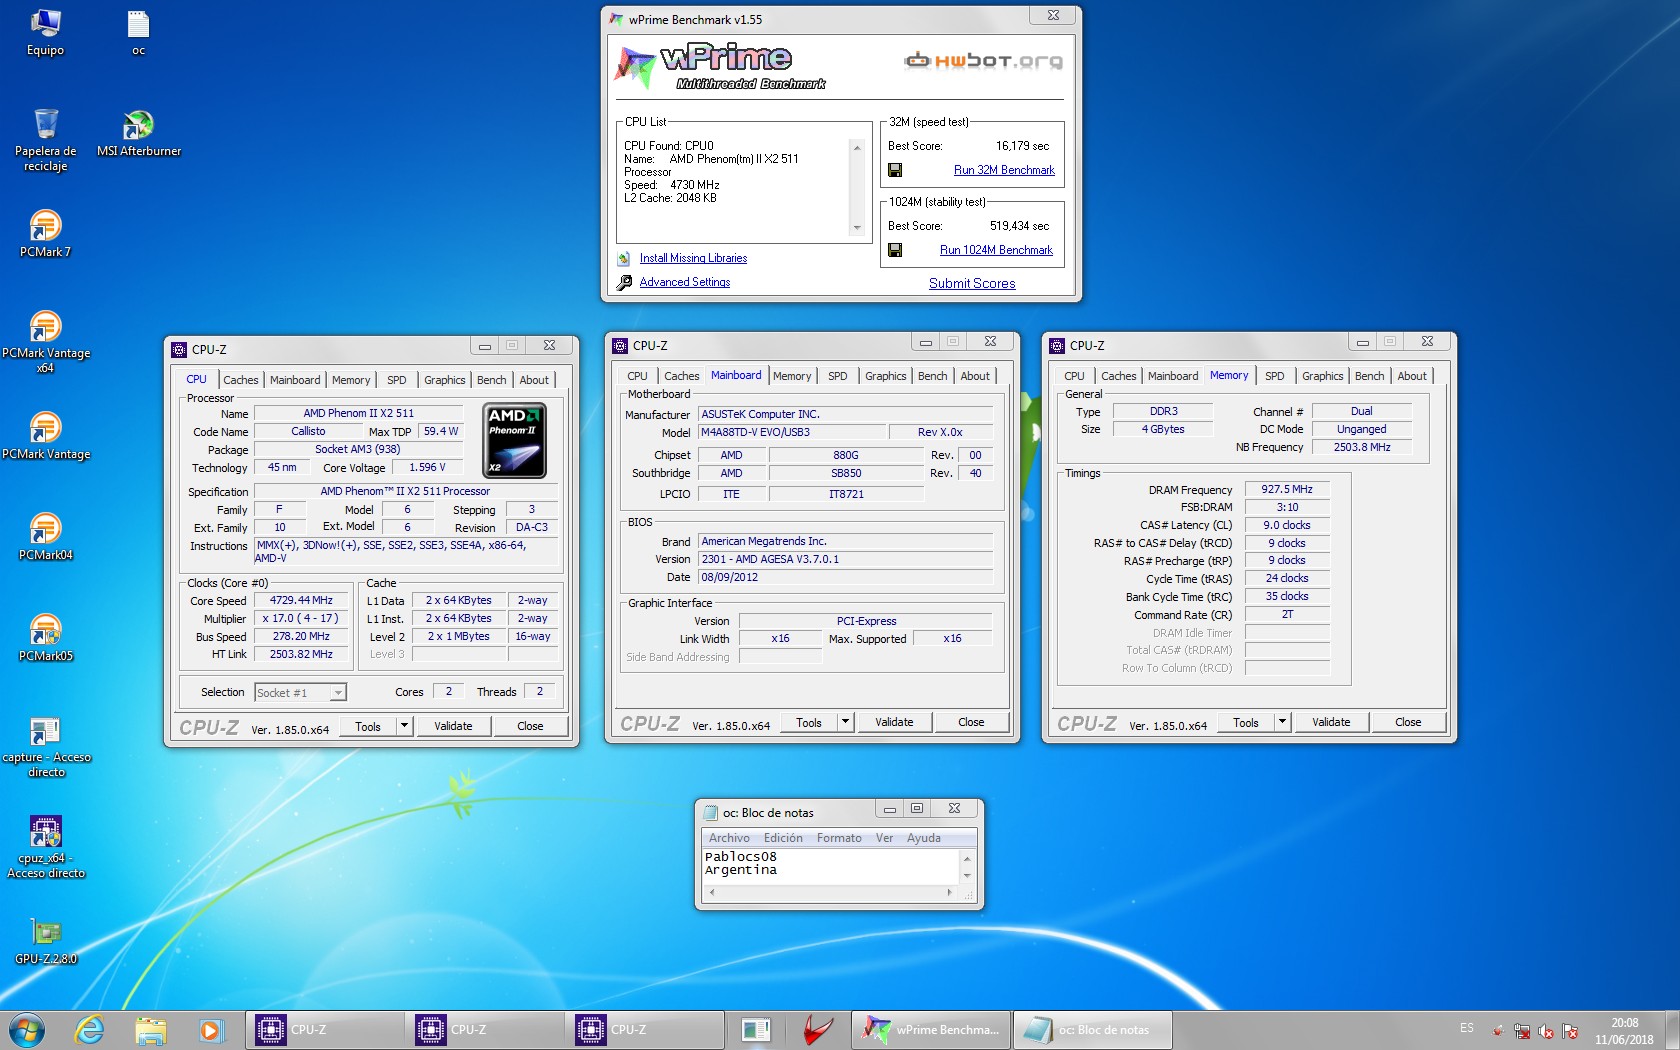Viewport: 1680px width, 1050px height.
Task: Open About tab in middle CPU-Z window
Action: [x=975, y=376]
